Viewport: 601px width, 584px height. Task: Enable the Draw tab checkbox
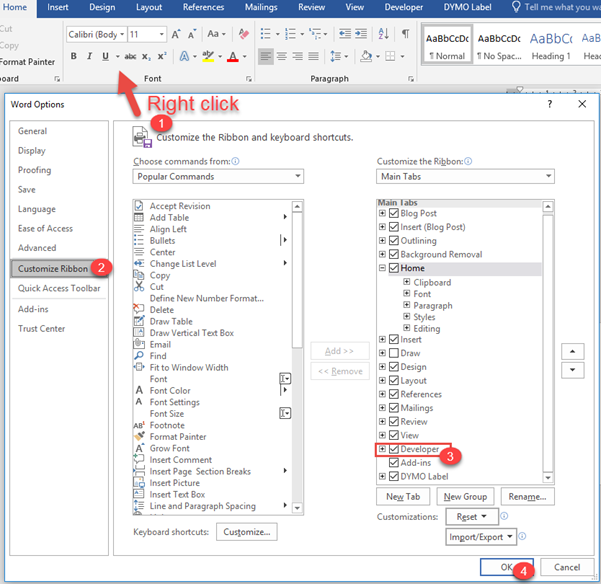coord(394,353)
